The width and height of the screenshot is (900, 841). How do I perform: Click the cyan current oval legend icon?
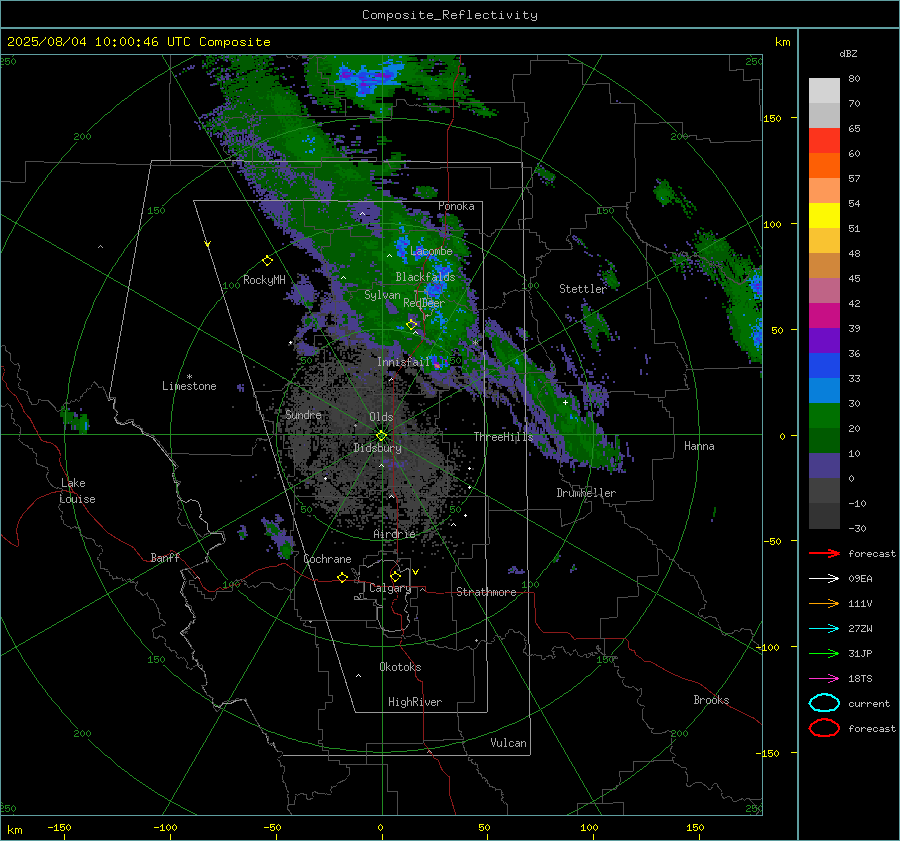point(824,703)
